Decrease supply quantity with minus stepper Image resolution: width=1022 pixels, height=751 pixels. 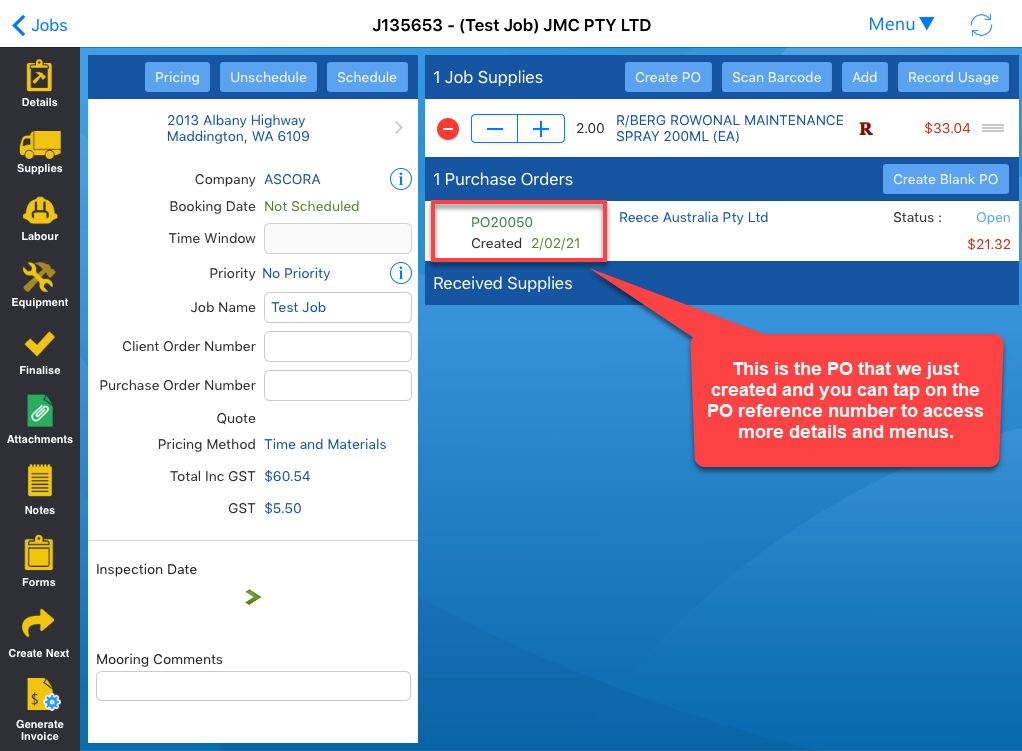tap(494, 129)
